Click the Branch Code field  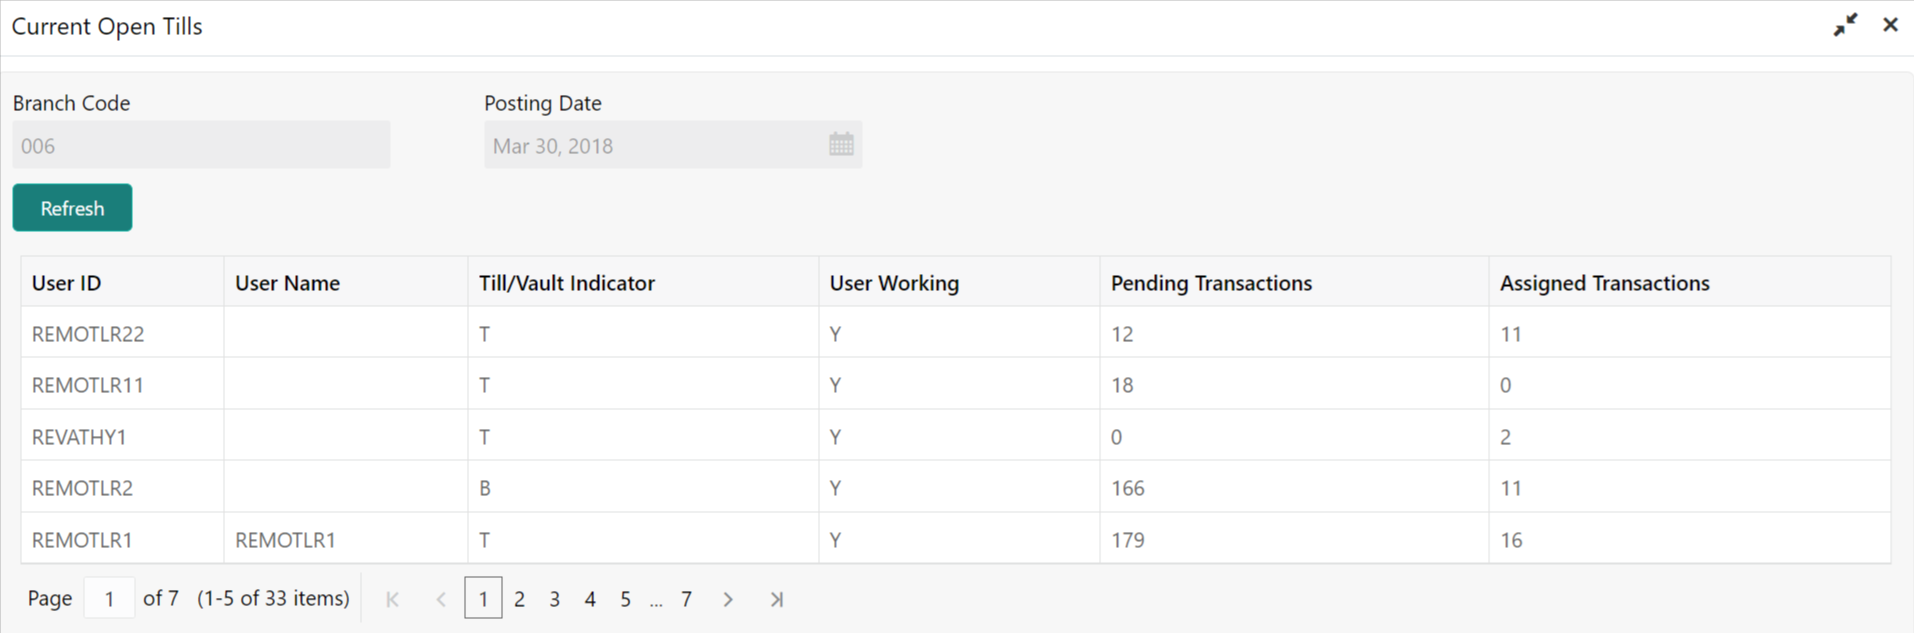(x=201, y=146)
